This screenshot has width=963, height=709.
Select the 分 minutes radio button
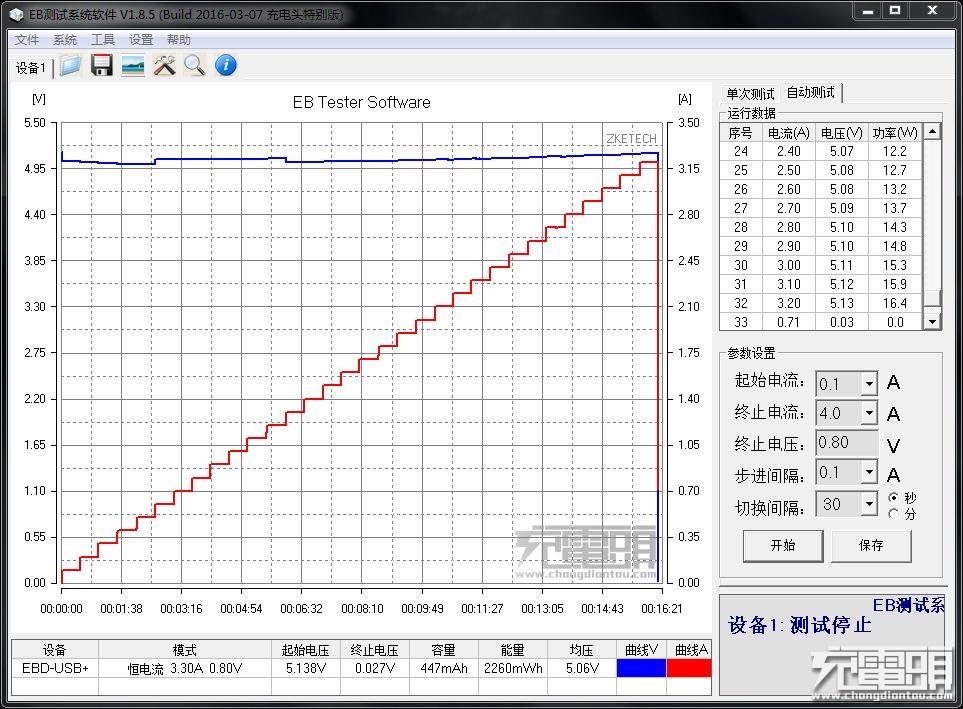893,514
